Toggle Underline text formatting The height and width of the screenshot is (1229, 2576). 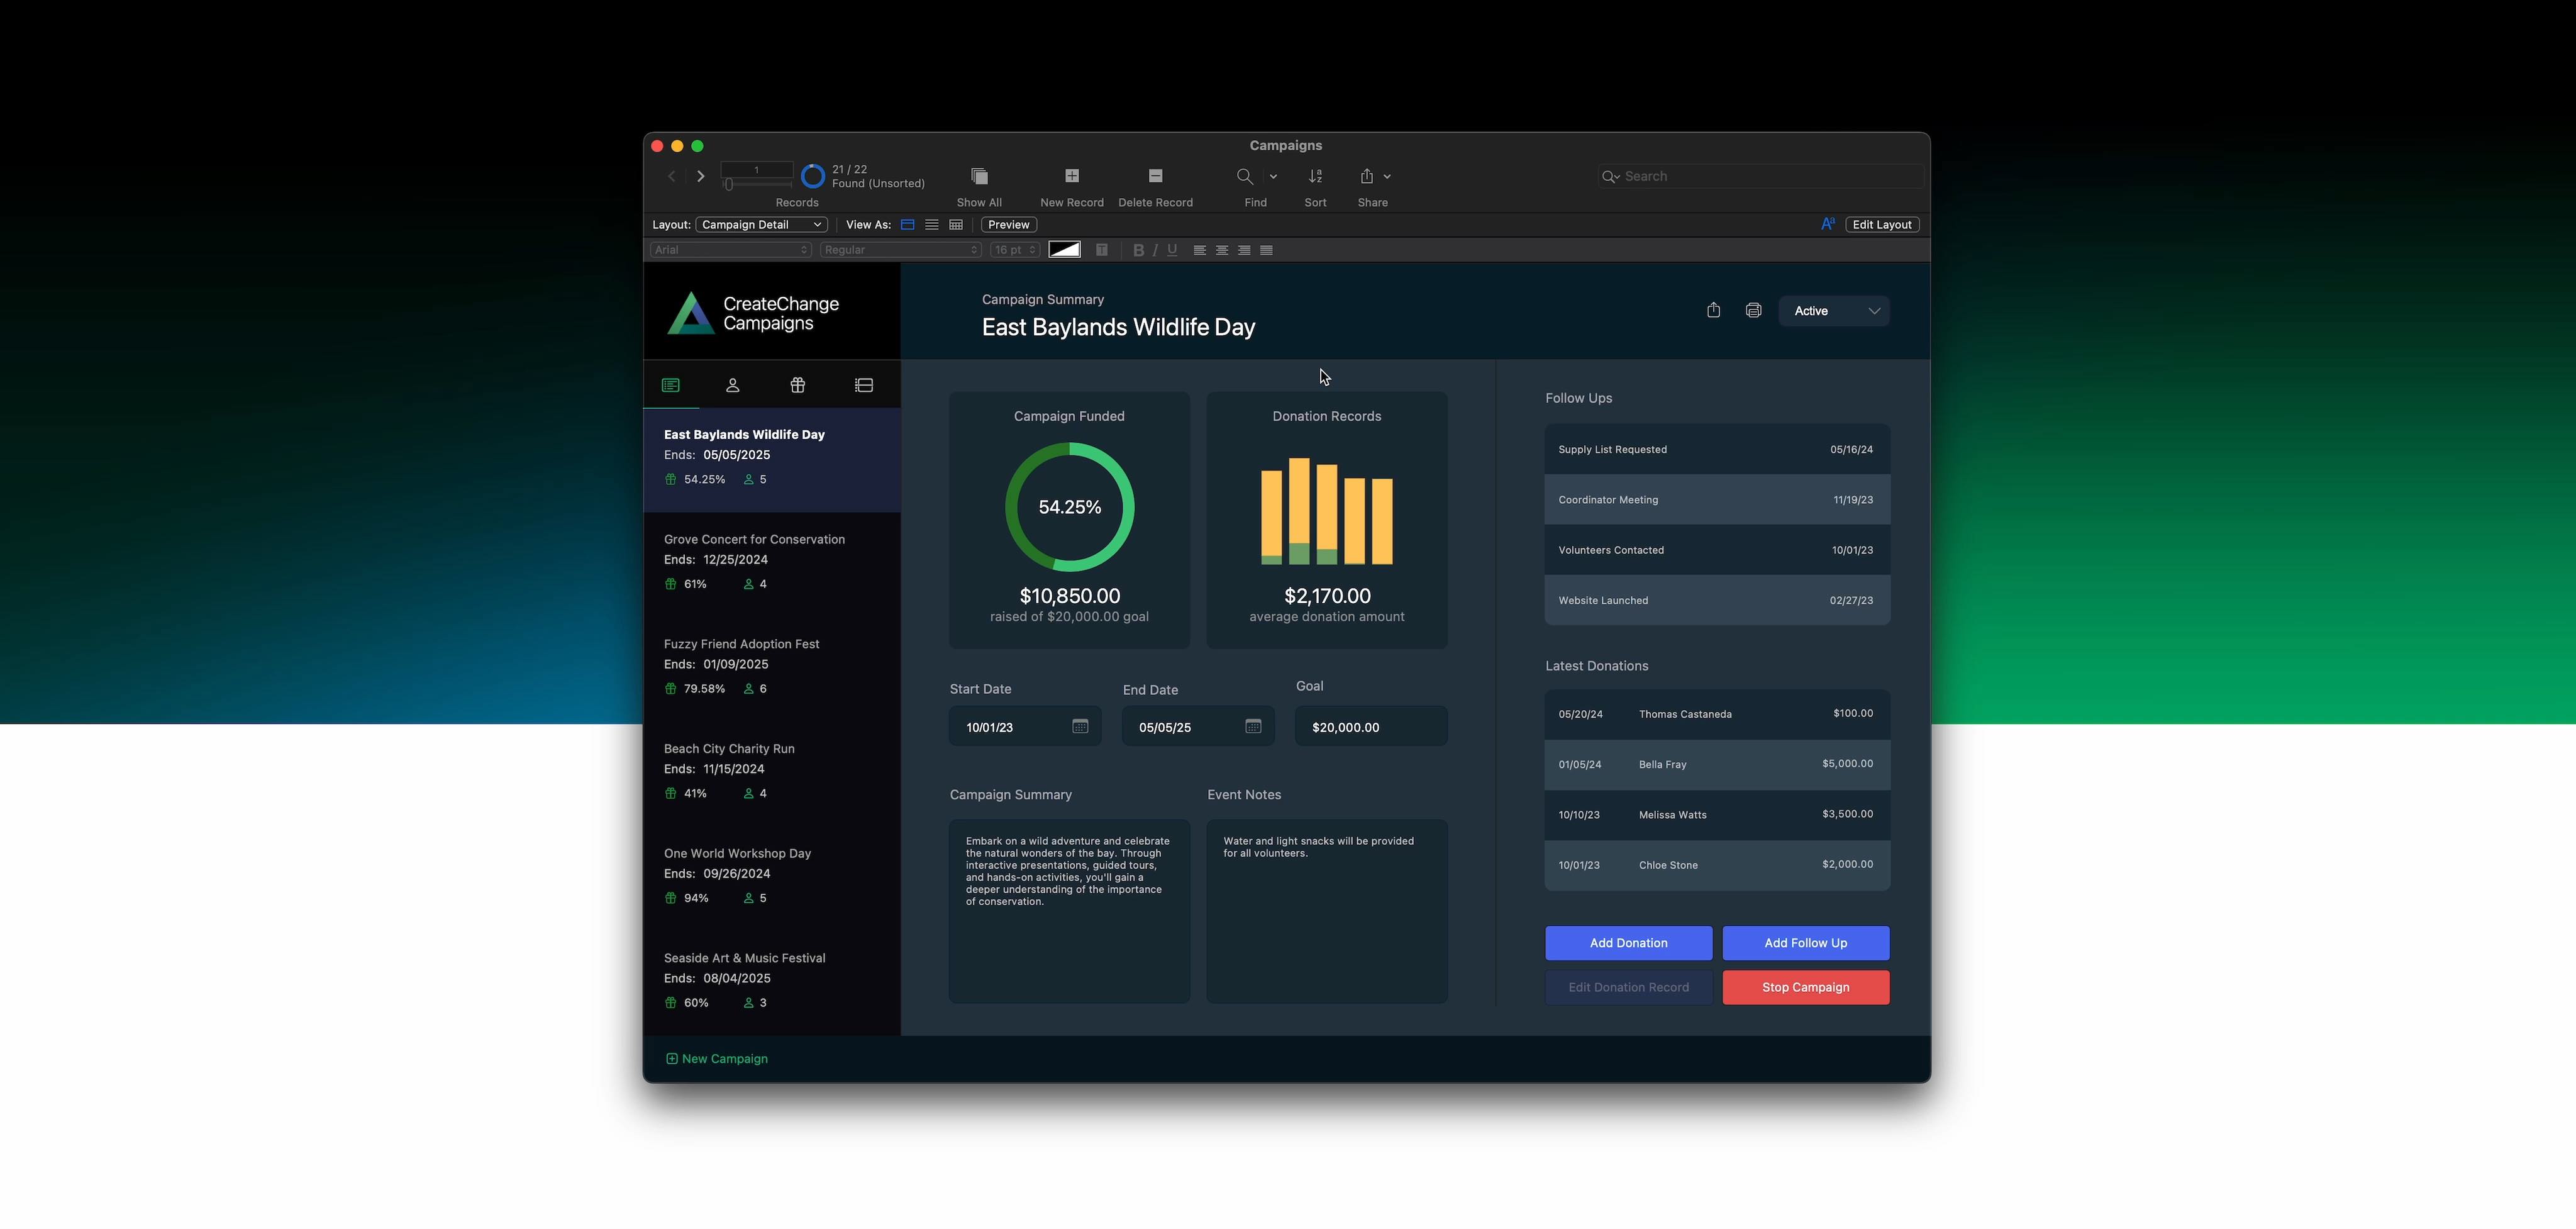[1172, 250]
